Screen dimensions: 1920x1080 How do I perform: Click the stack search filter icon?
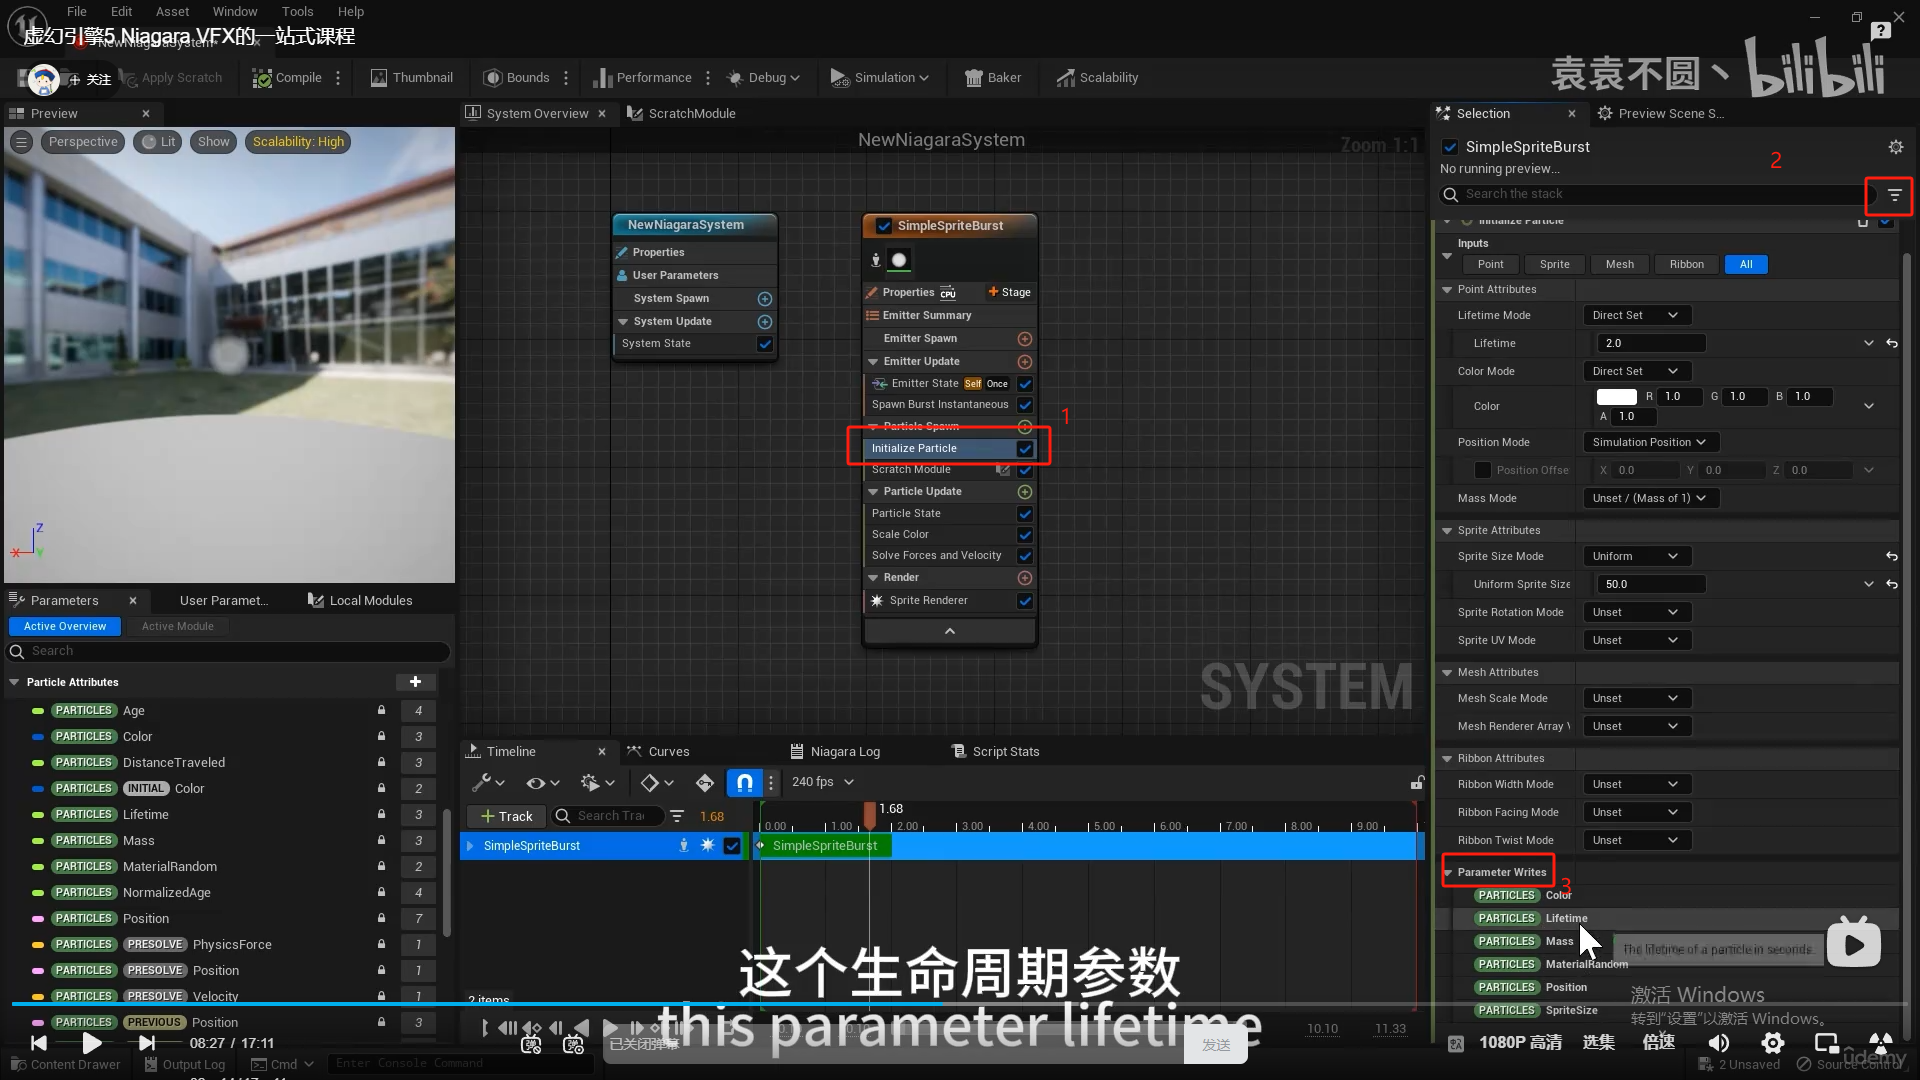coord(1894,195)
